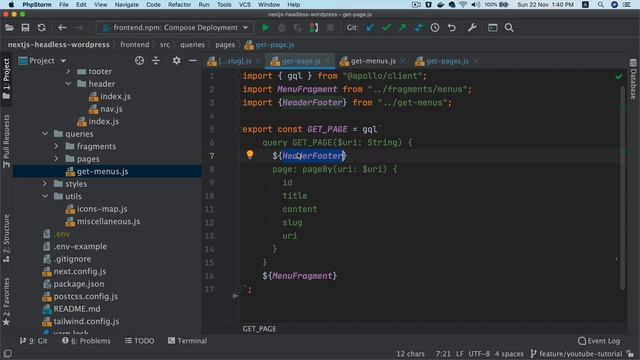Open the Database tool window
640x360 pixels.
coord(633,79)
